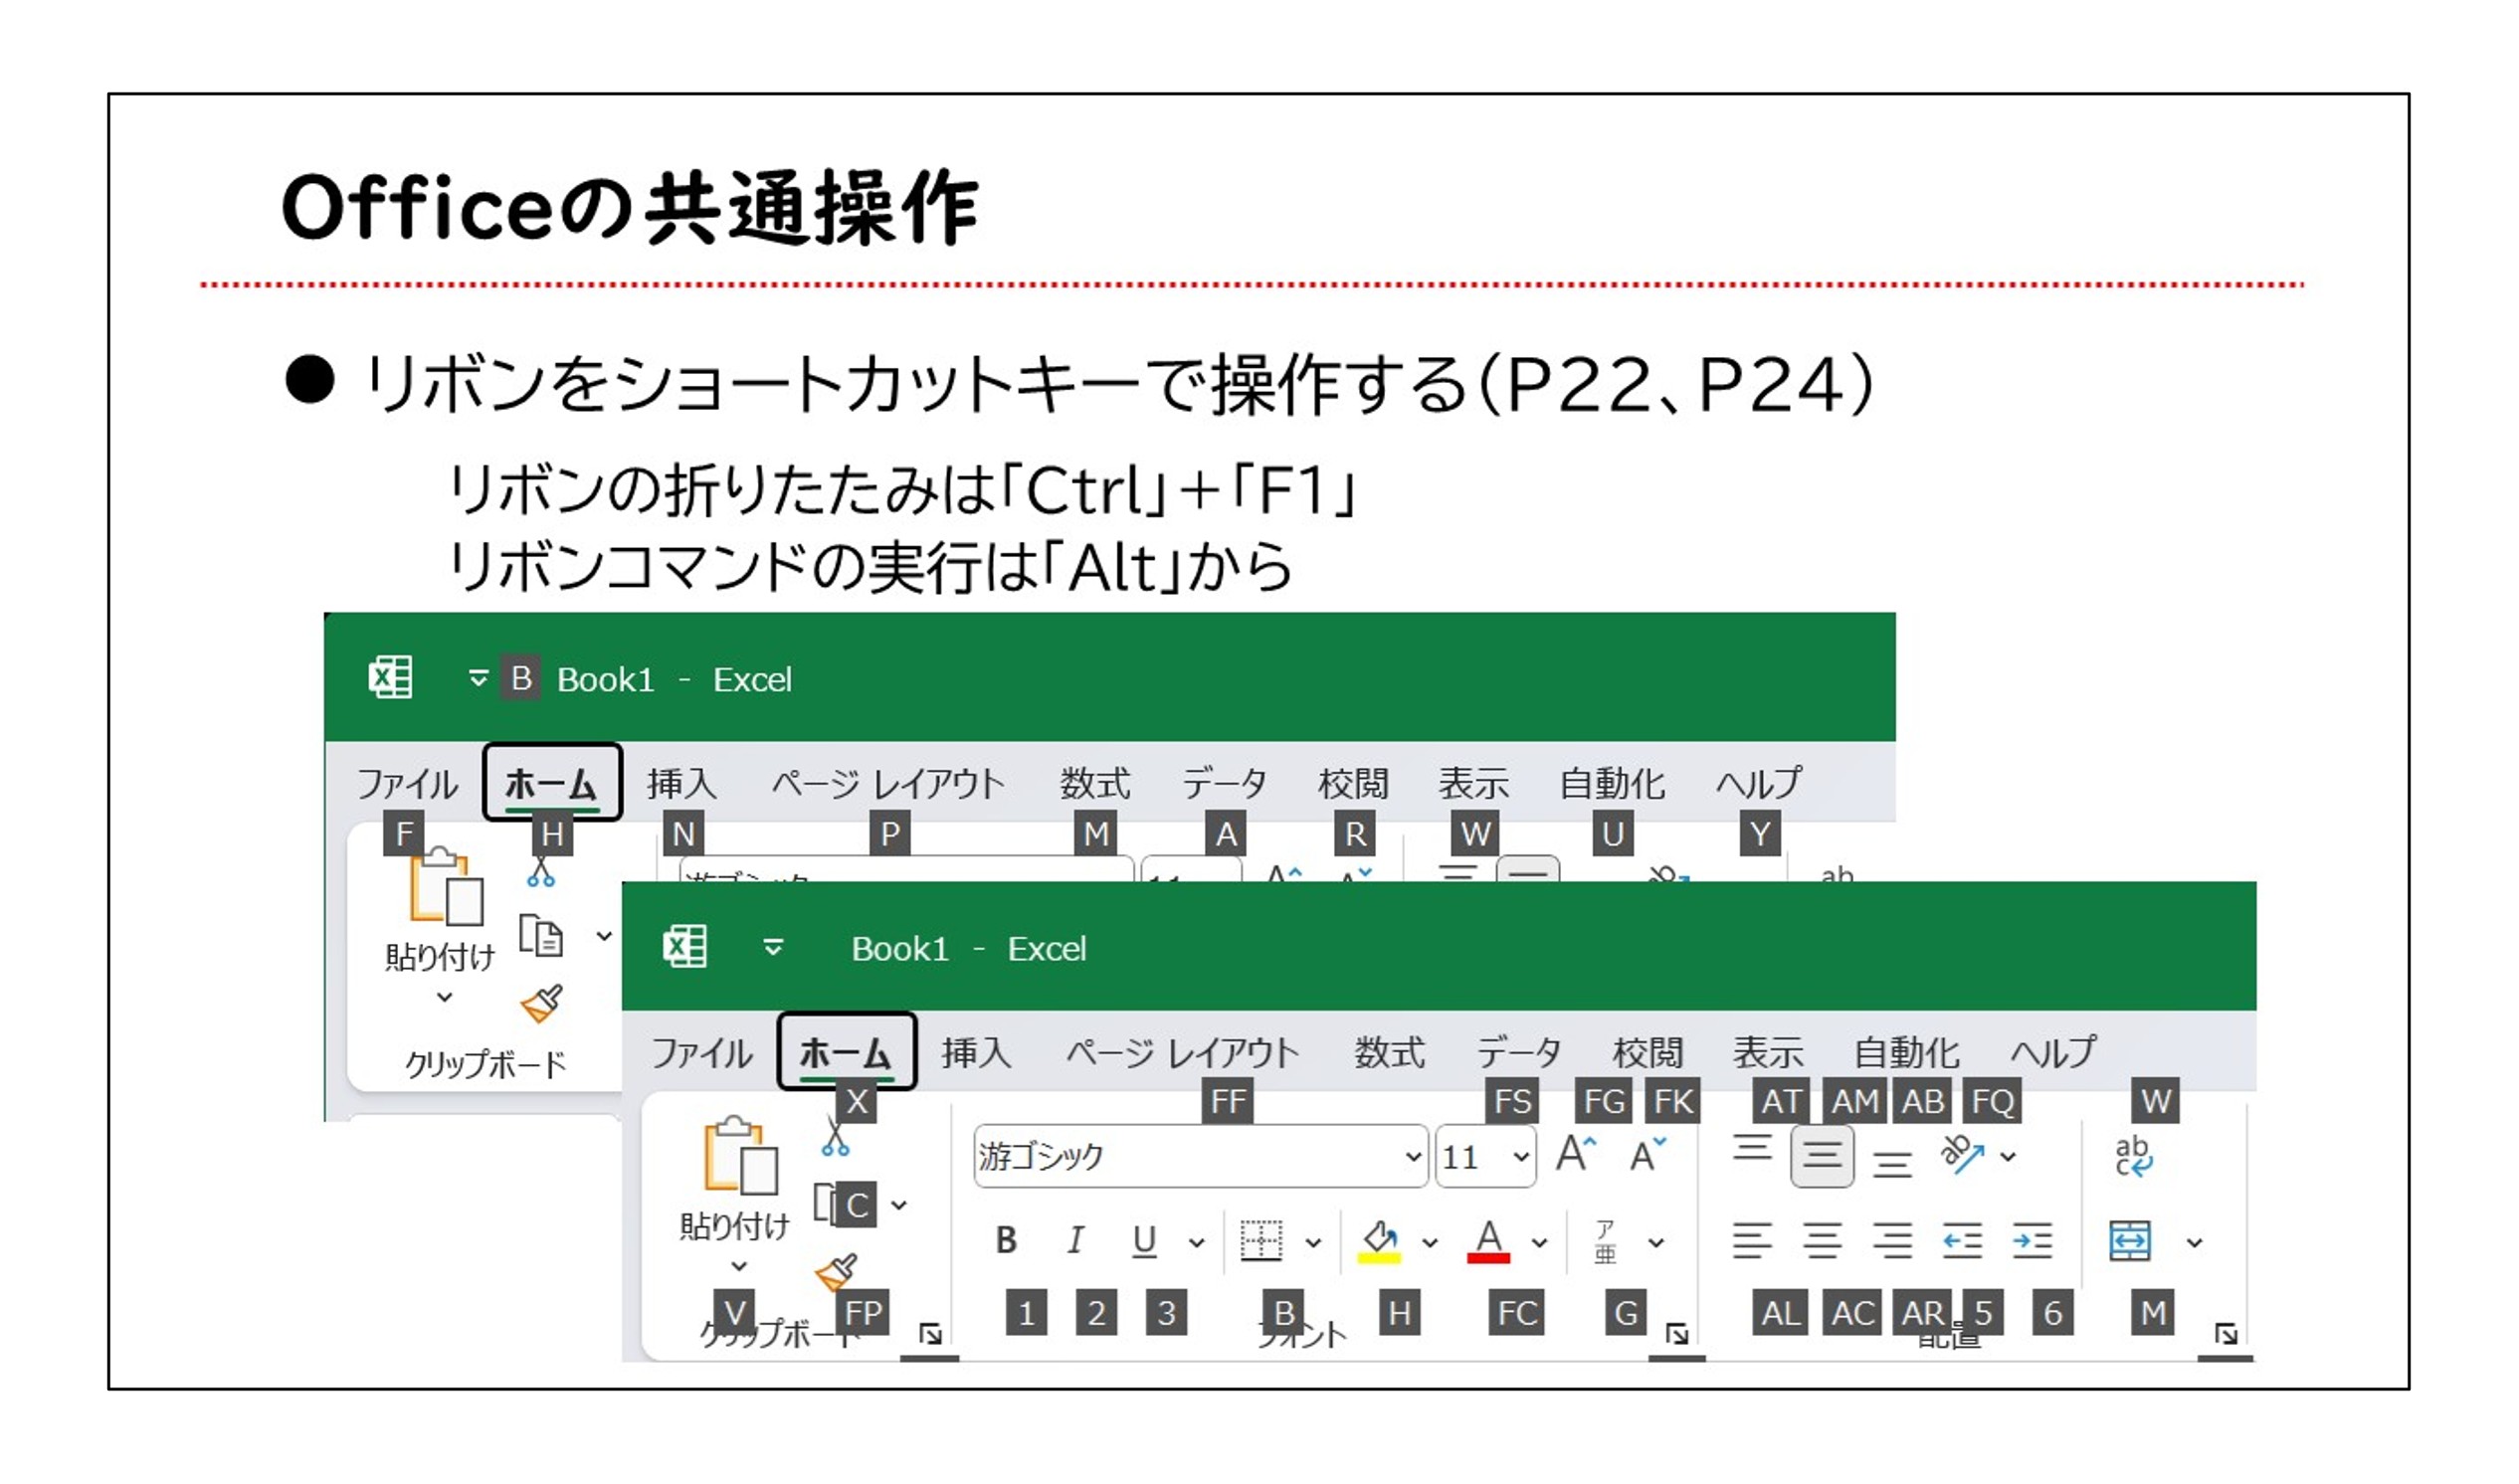Toggle Italic formatting
This screenshot has height=1484, width=2519.
(x=1075, y=1241)
